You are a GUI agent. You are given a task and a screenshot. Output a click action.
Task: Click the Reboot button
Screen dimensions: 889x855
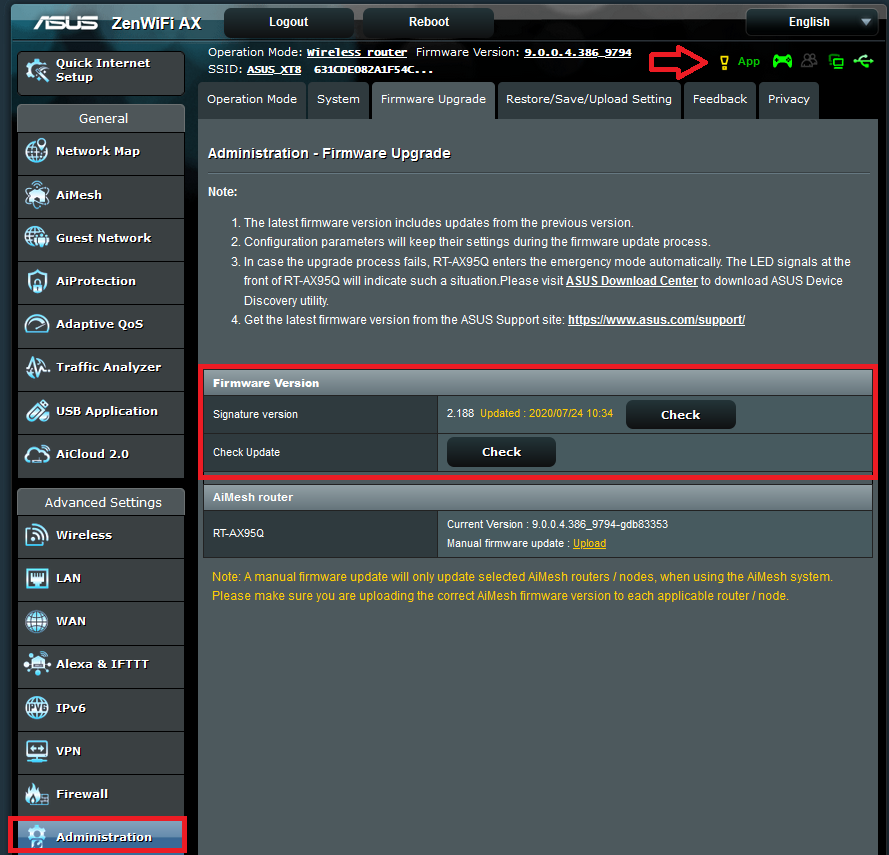click(429, 22)
